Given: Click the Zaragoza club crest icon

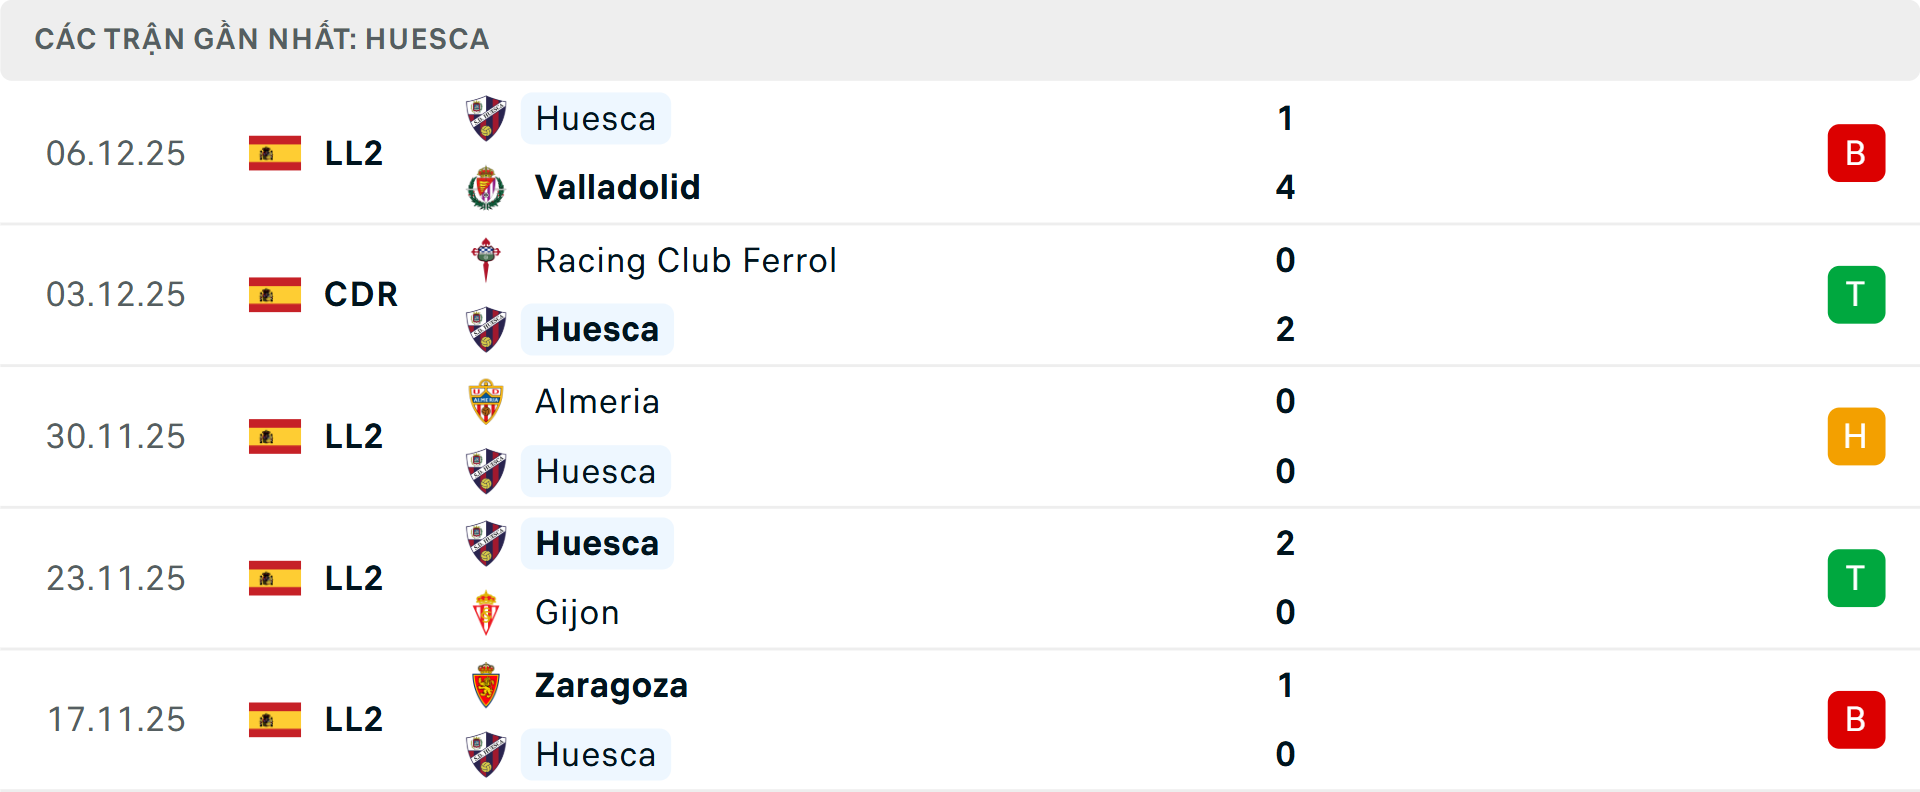Looking at the screenshot, I should pos(486,686).
